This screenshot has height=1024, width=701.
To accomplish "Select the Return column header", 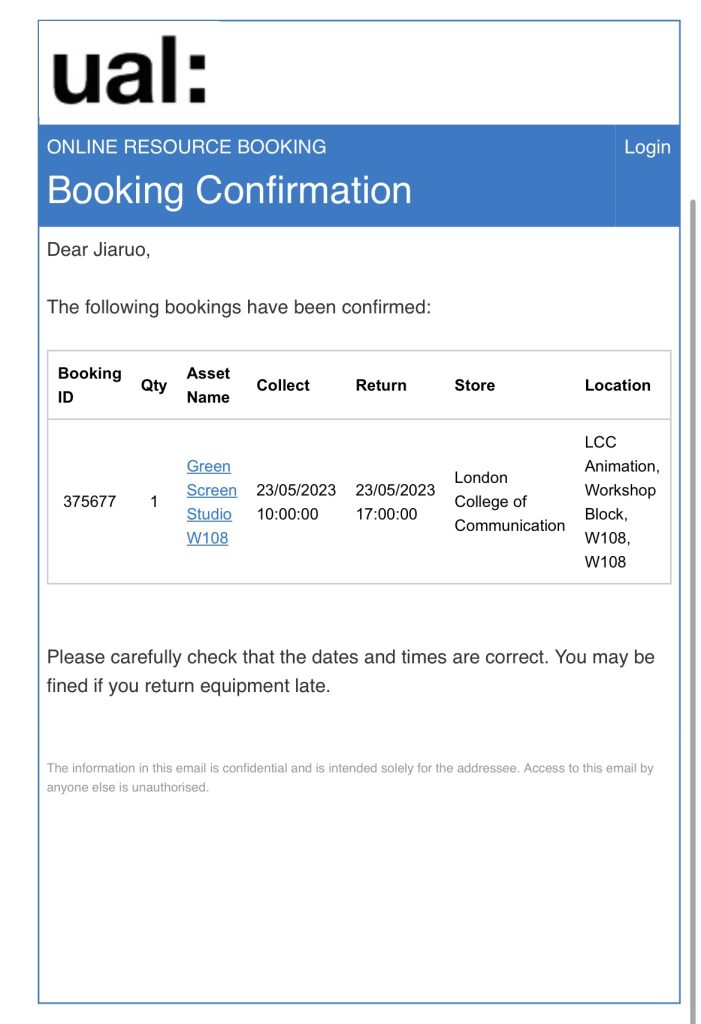I will coord(381,385).
